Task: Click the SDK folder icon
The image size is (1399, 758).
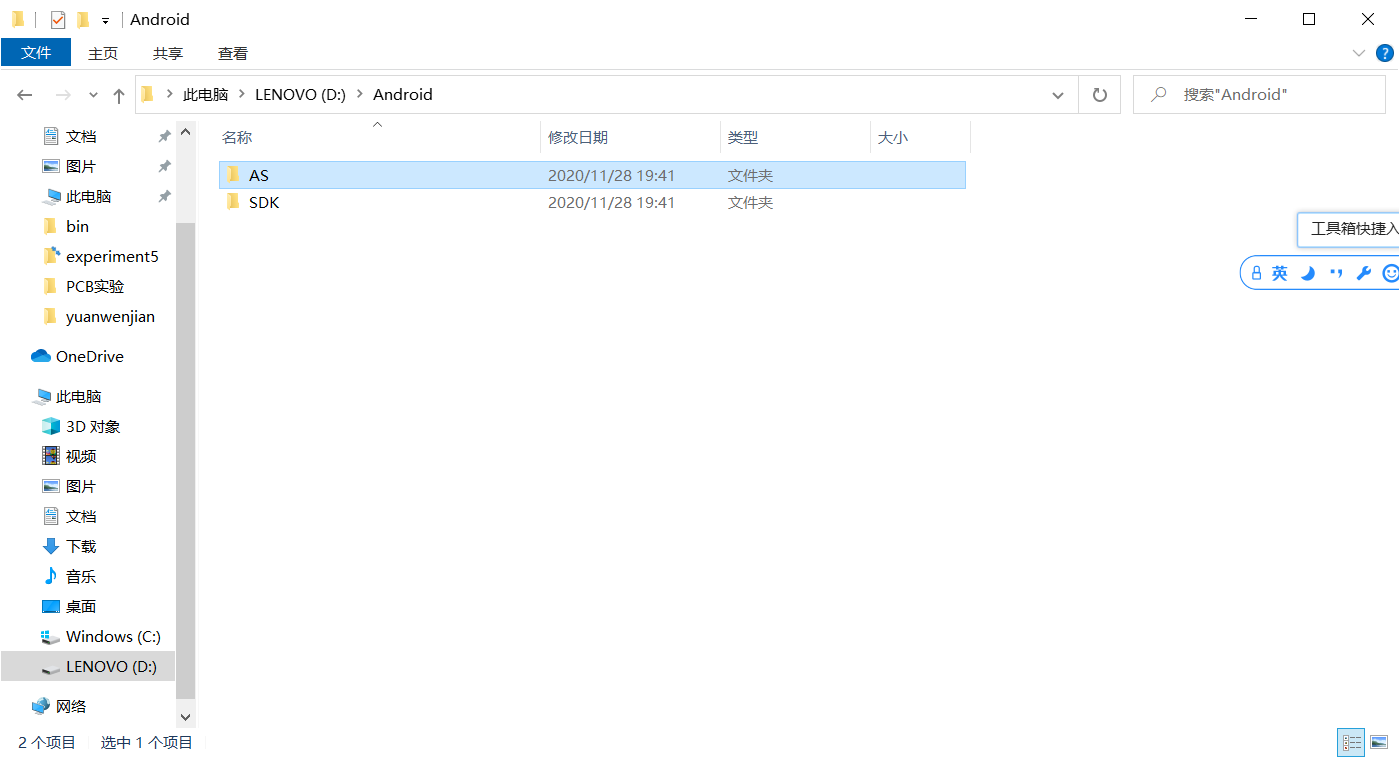Action: coord(233,202)
